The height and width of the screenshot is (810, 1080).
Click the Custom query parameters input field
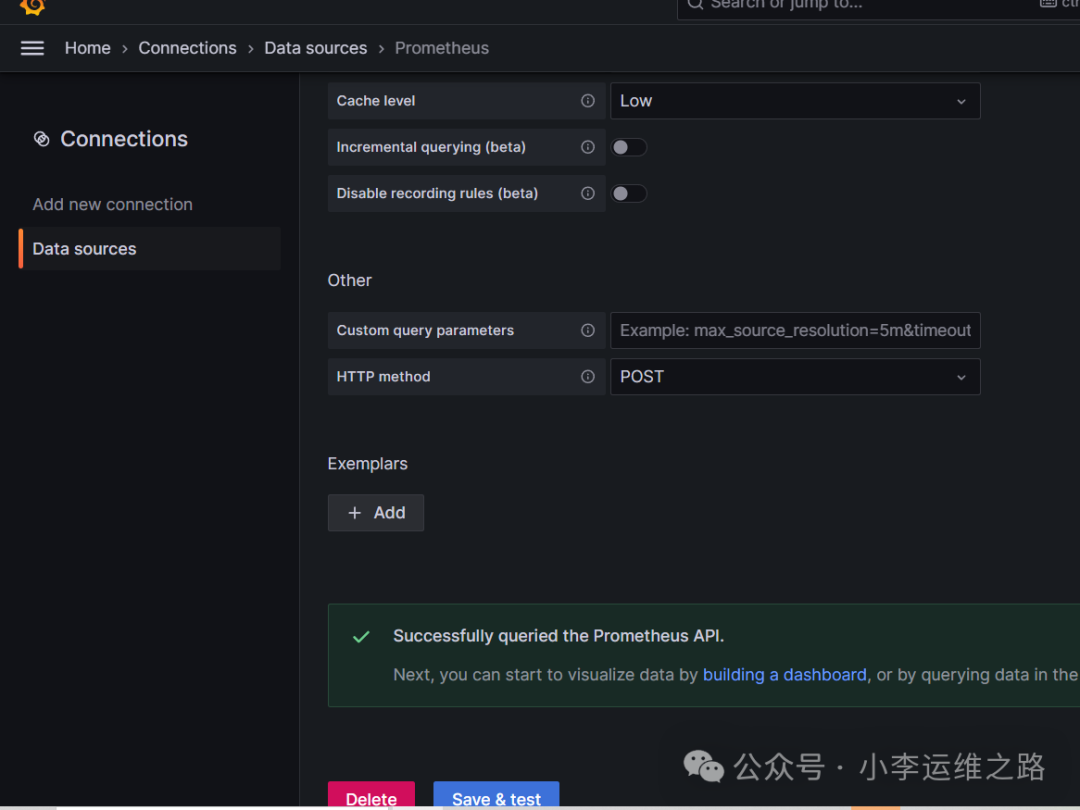coord(795,330)
